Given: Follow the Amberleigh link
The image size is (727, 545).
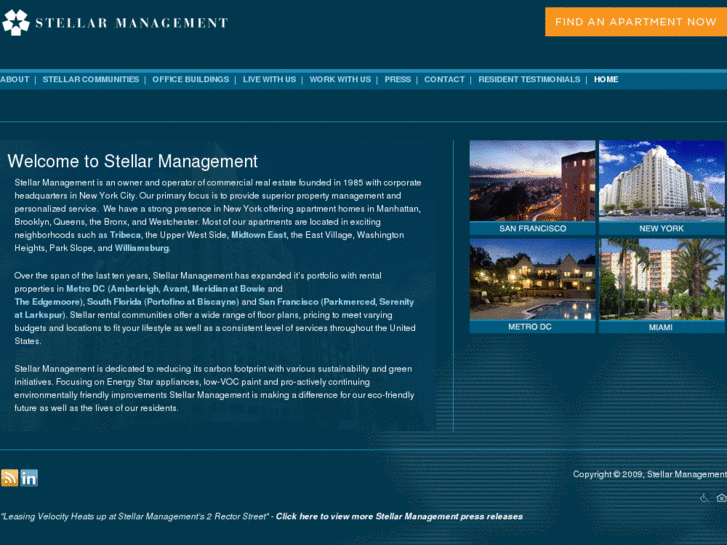Looking at the screenshot, I should [135, 289].
